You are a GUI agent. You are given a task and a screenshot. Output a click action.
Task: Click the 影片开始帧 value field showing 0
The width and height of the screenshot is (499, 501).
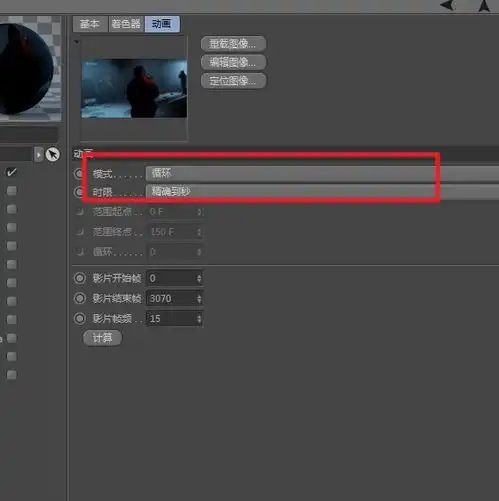point(174,278)
